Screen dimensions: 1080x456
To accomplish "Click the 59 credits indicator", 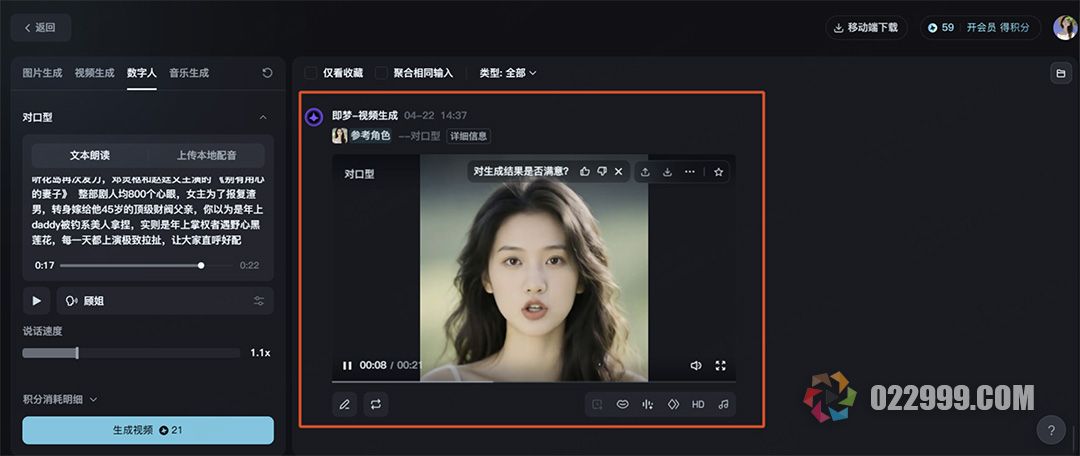I will 941,28.
